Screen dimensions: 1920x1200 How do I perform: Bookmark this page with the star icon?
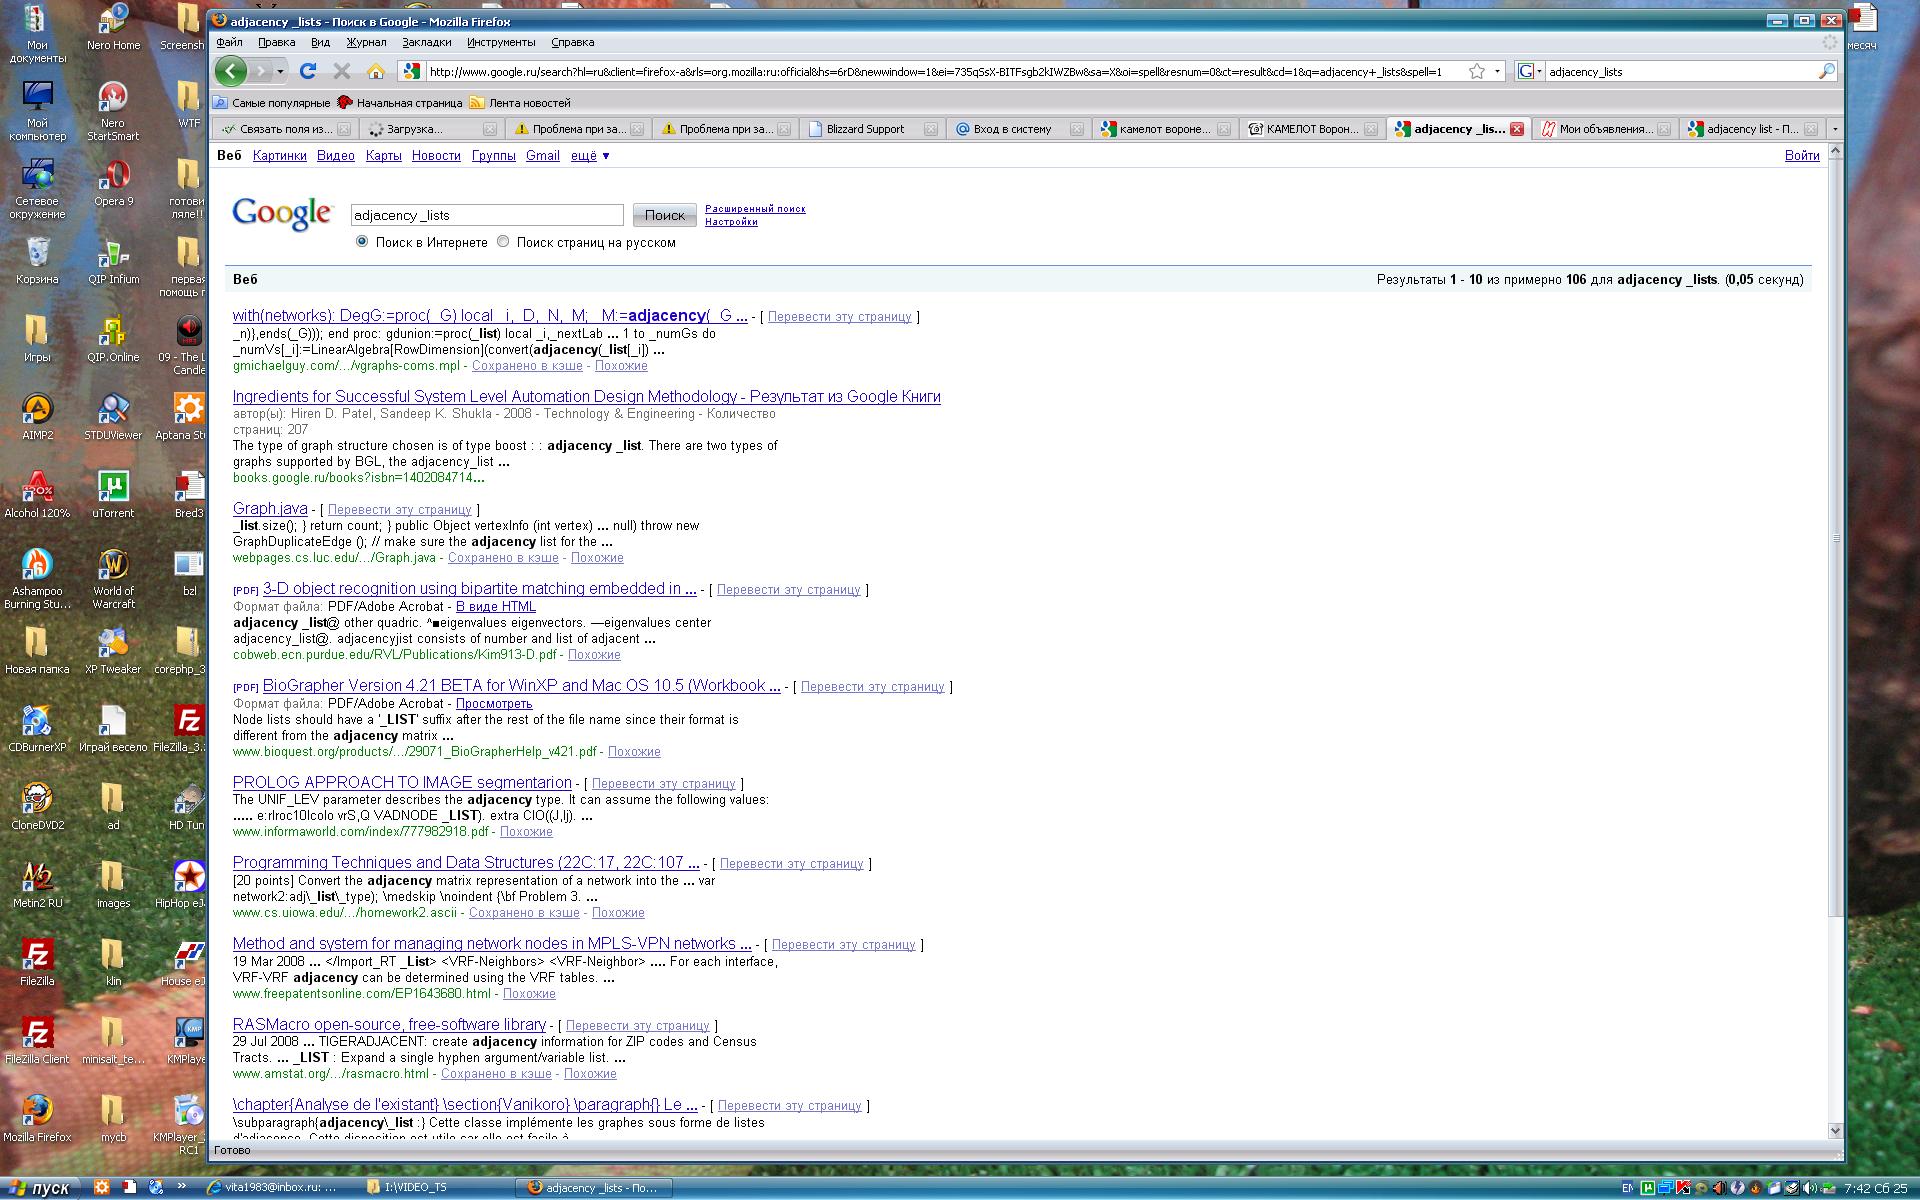coord(1476,71)
